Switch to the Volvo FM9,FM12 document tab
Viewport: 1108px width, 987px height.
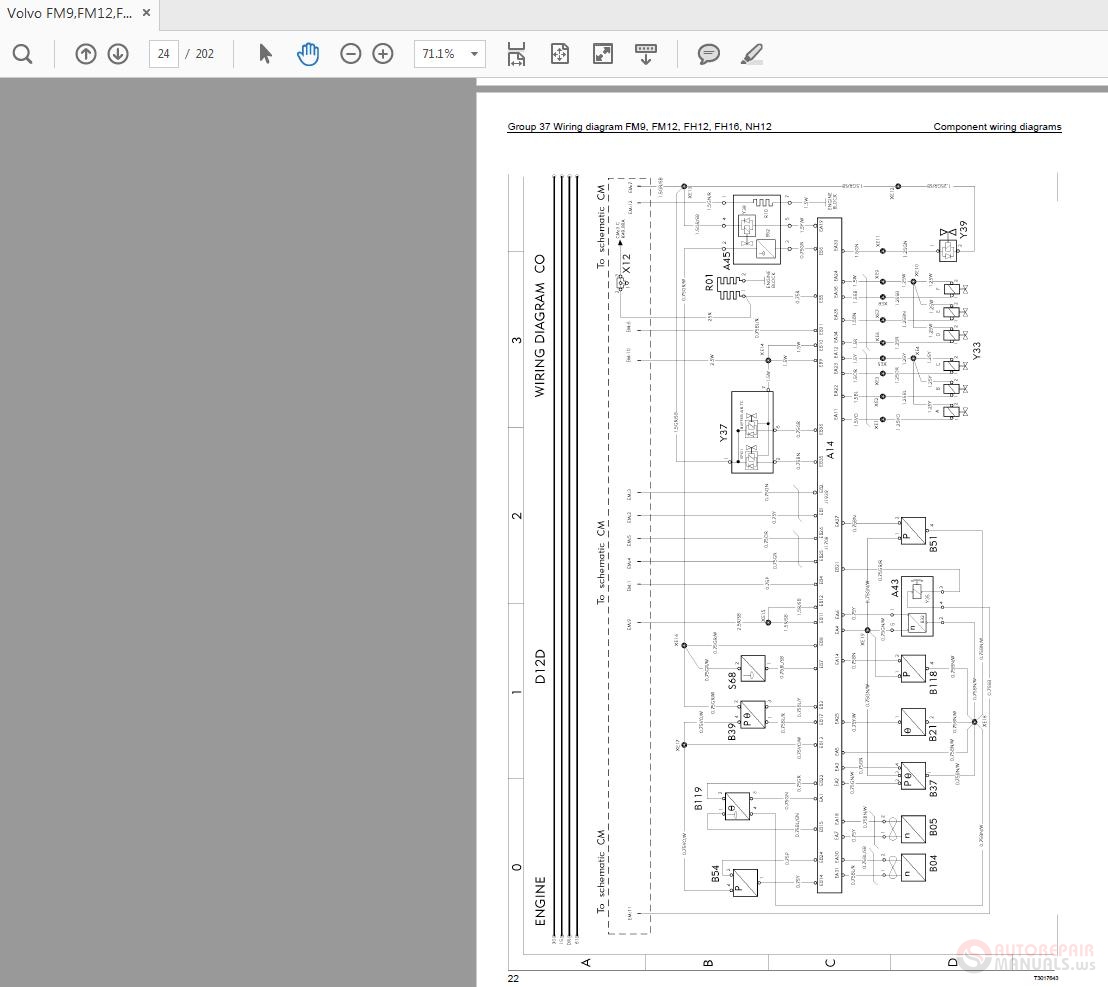point(67,13)
